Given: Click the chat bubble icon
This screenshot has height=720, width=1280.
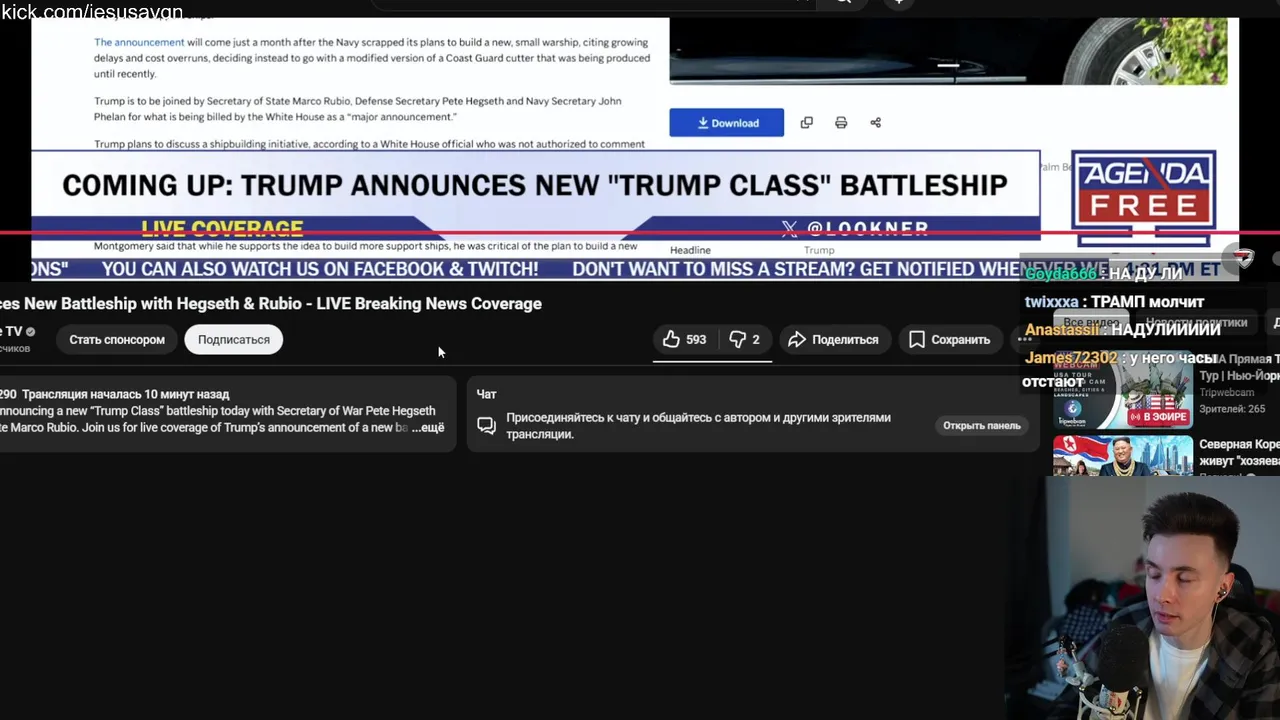Looking at the screenshot, I should [x=486, y=426].
